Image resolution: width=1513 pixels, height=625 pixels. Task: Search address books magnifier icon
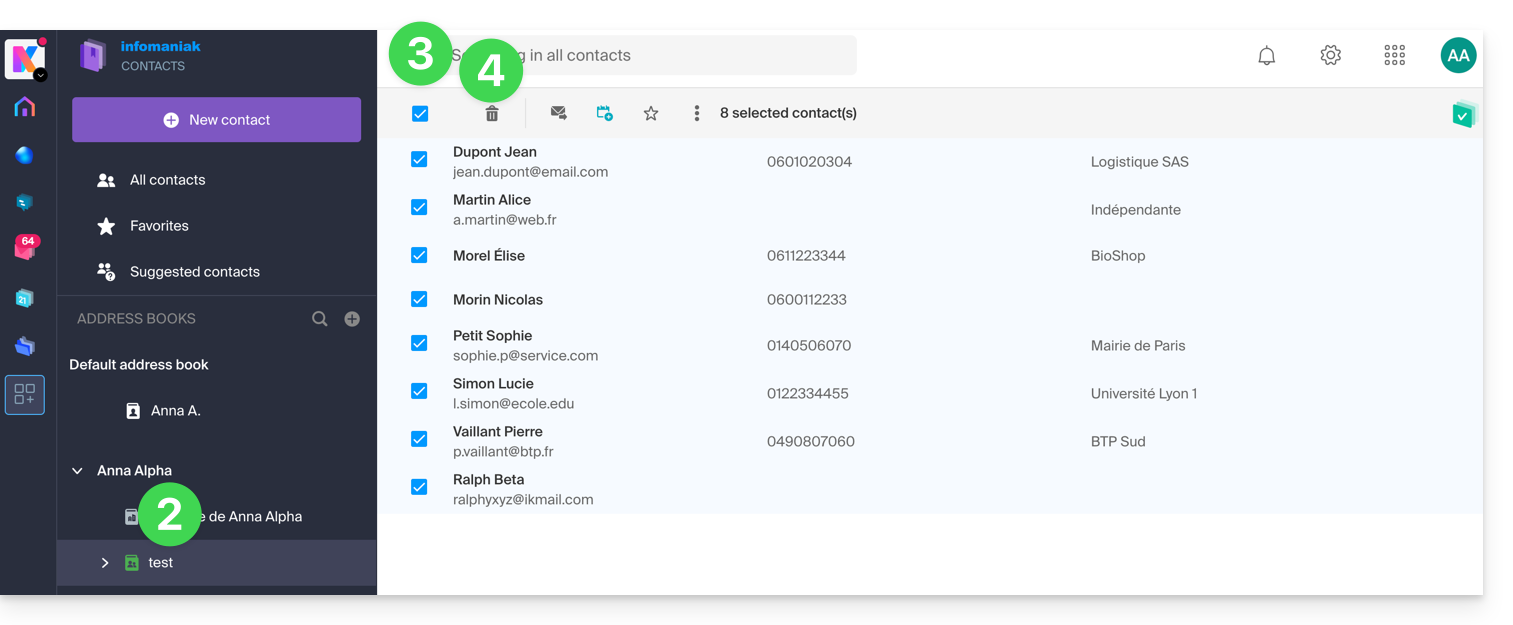[320, 319]
